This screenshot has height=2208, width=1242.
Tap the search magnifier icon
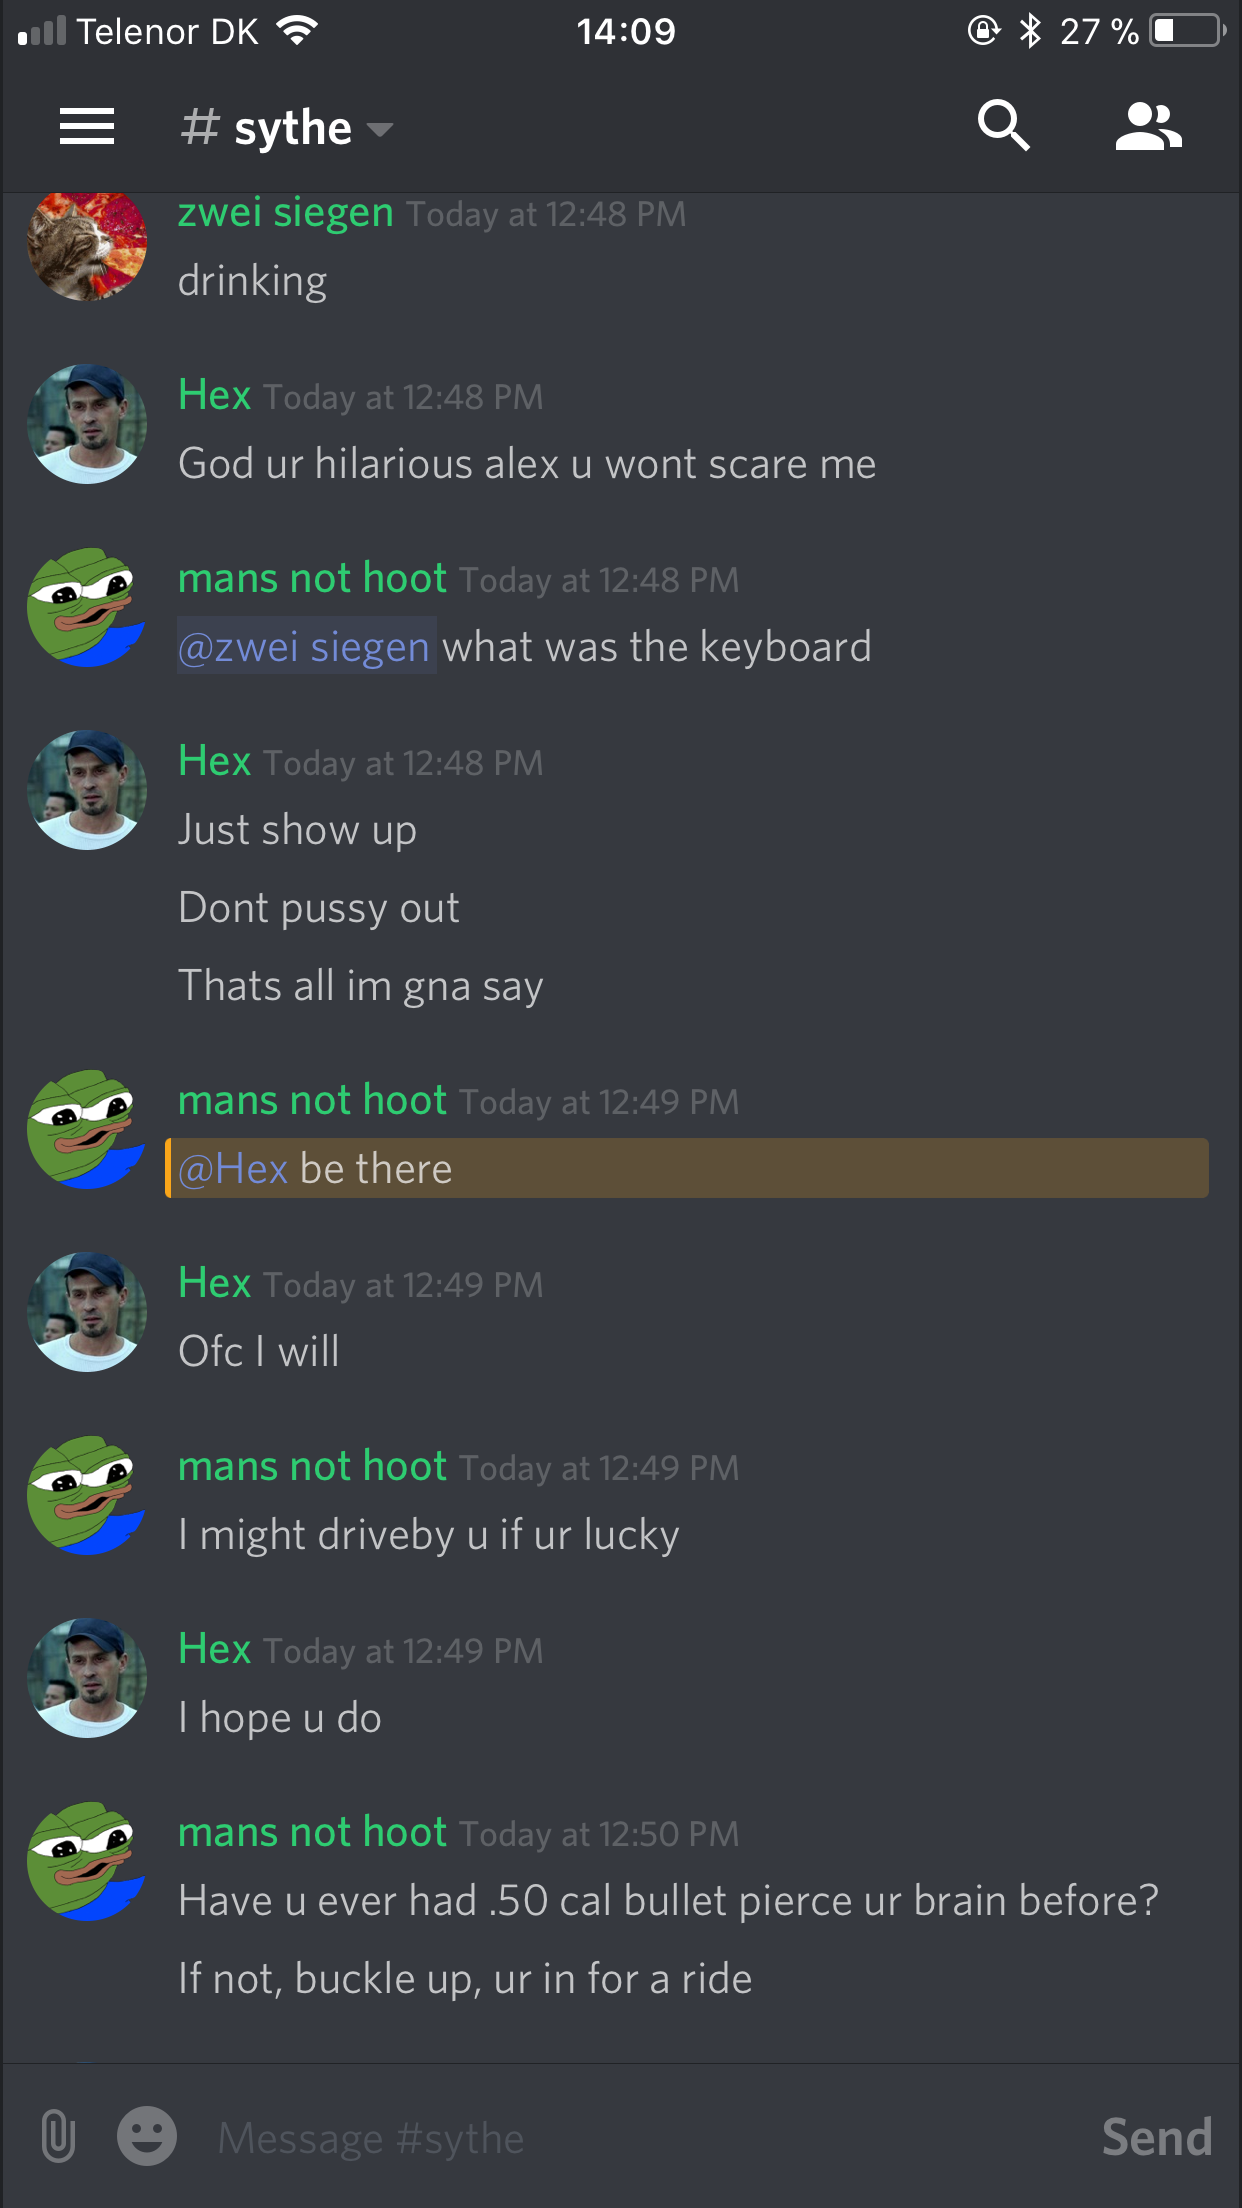click(1003, 126)
